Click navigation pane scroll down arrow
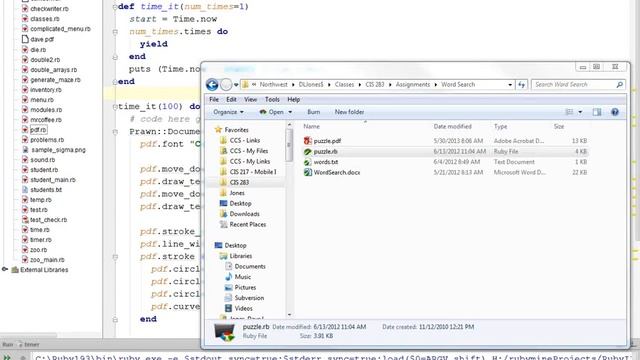The height and width of the screenshot is (360, 640). coord(289,315)
